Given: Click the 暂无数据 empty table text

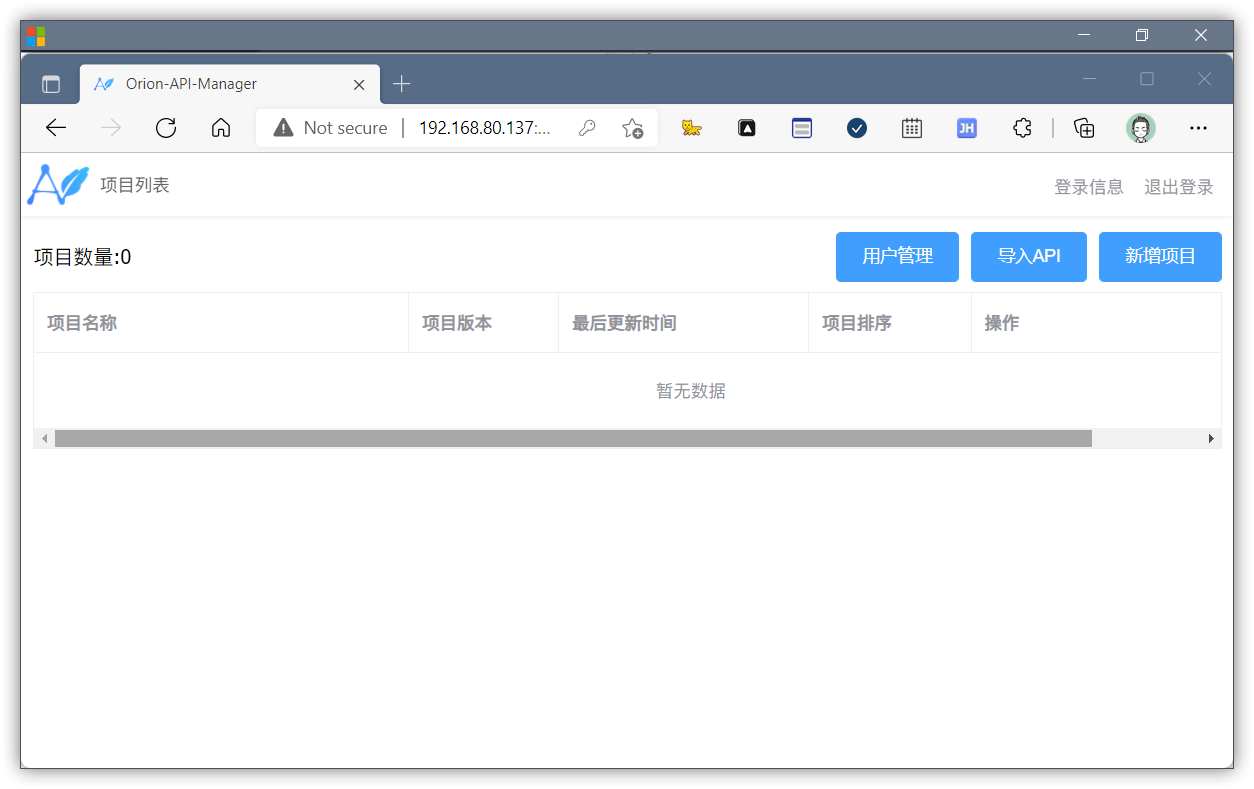Looking at the screenshot, I should coord(691,391).
